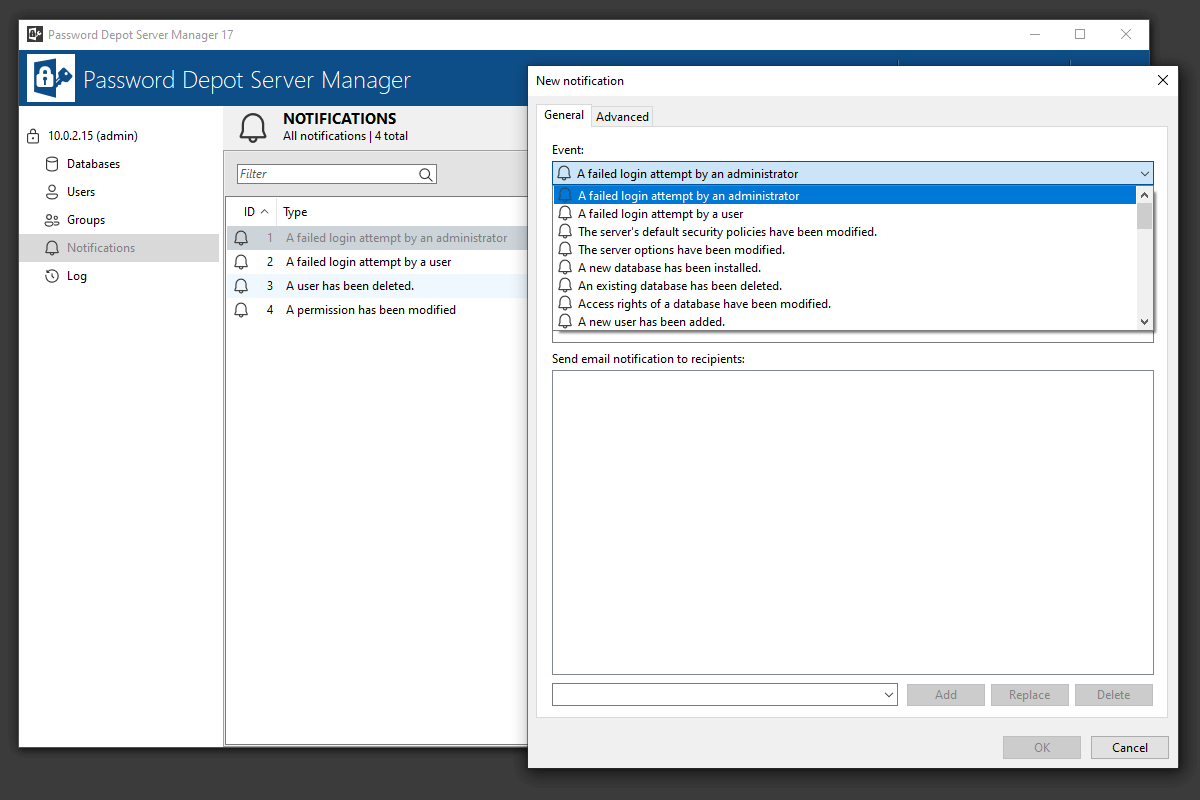The height and width of the screenshot is (800, 1200).
Task: Click the Users icon in sidebar
Action: pos(52,192)
